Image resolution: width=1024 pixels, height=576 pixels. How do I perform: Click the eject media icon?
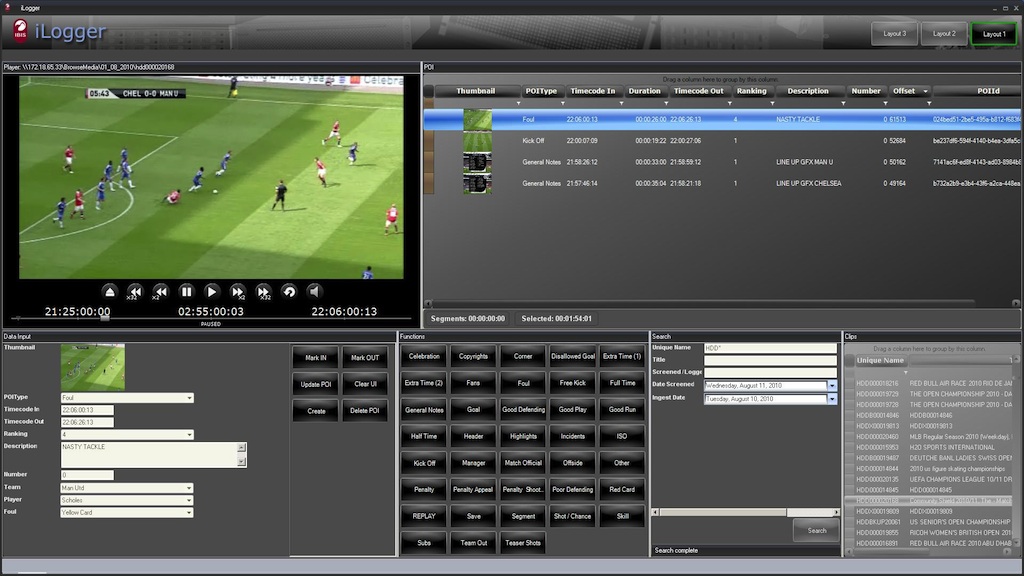[x=110, y=292]
